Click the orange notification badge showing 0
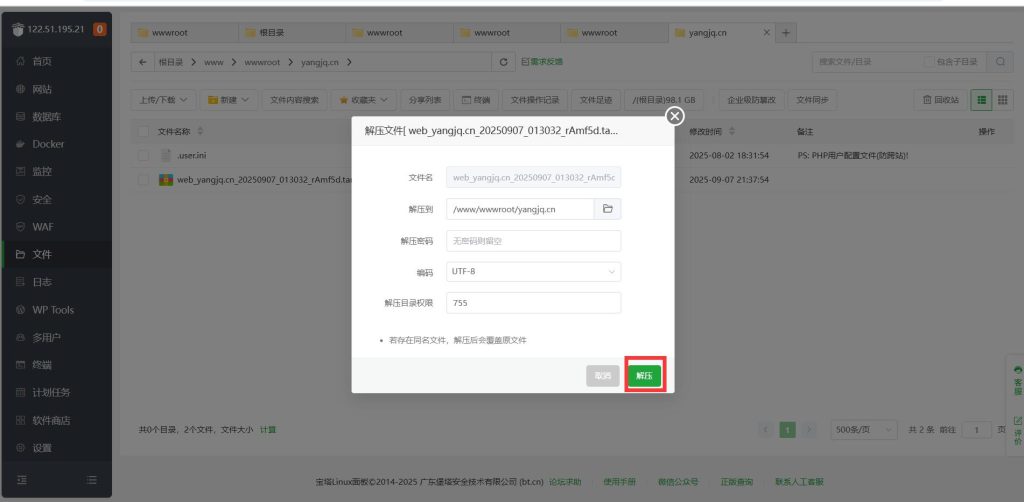1024x502 pixels. (100, 29)
